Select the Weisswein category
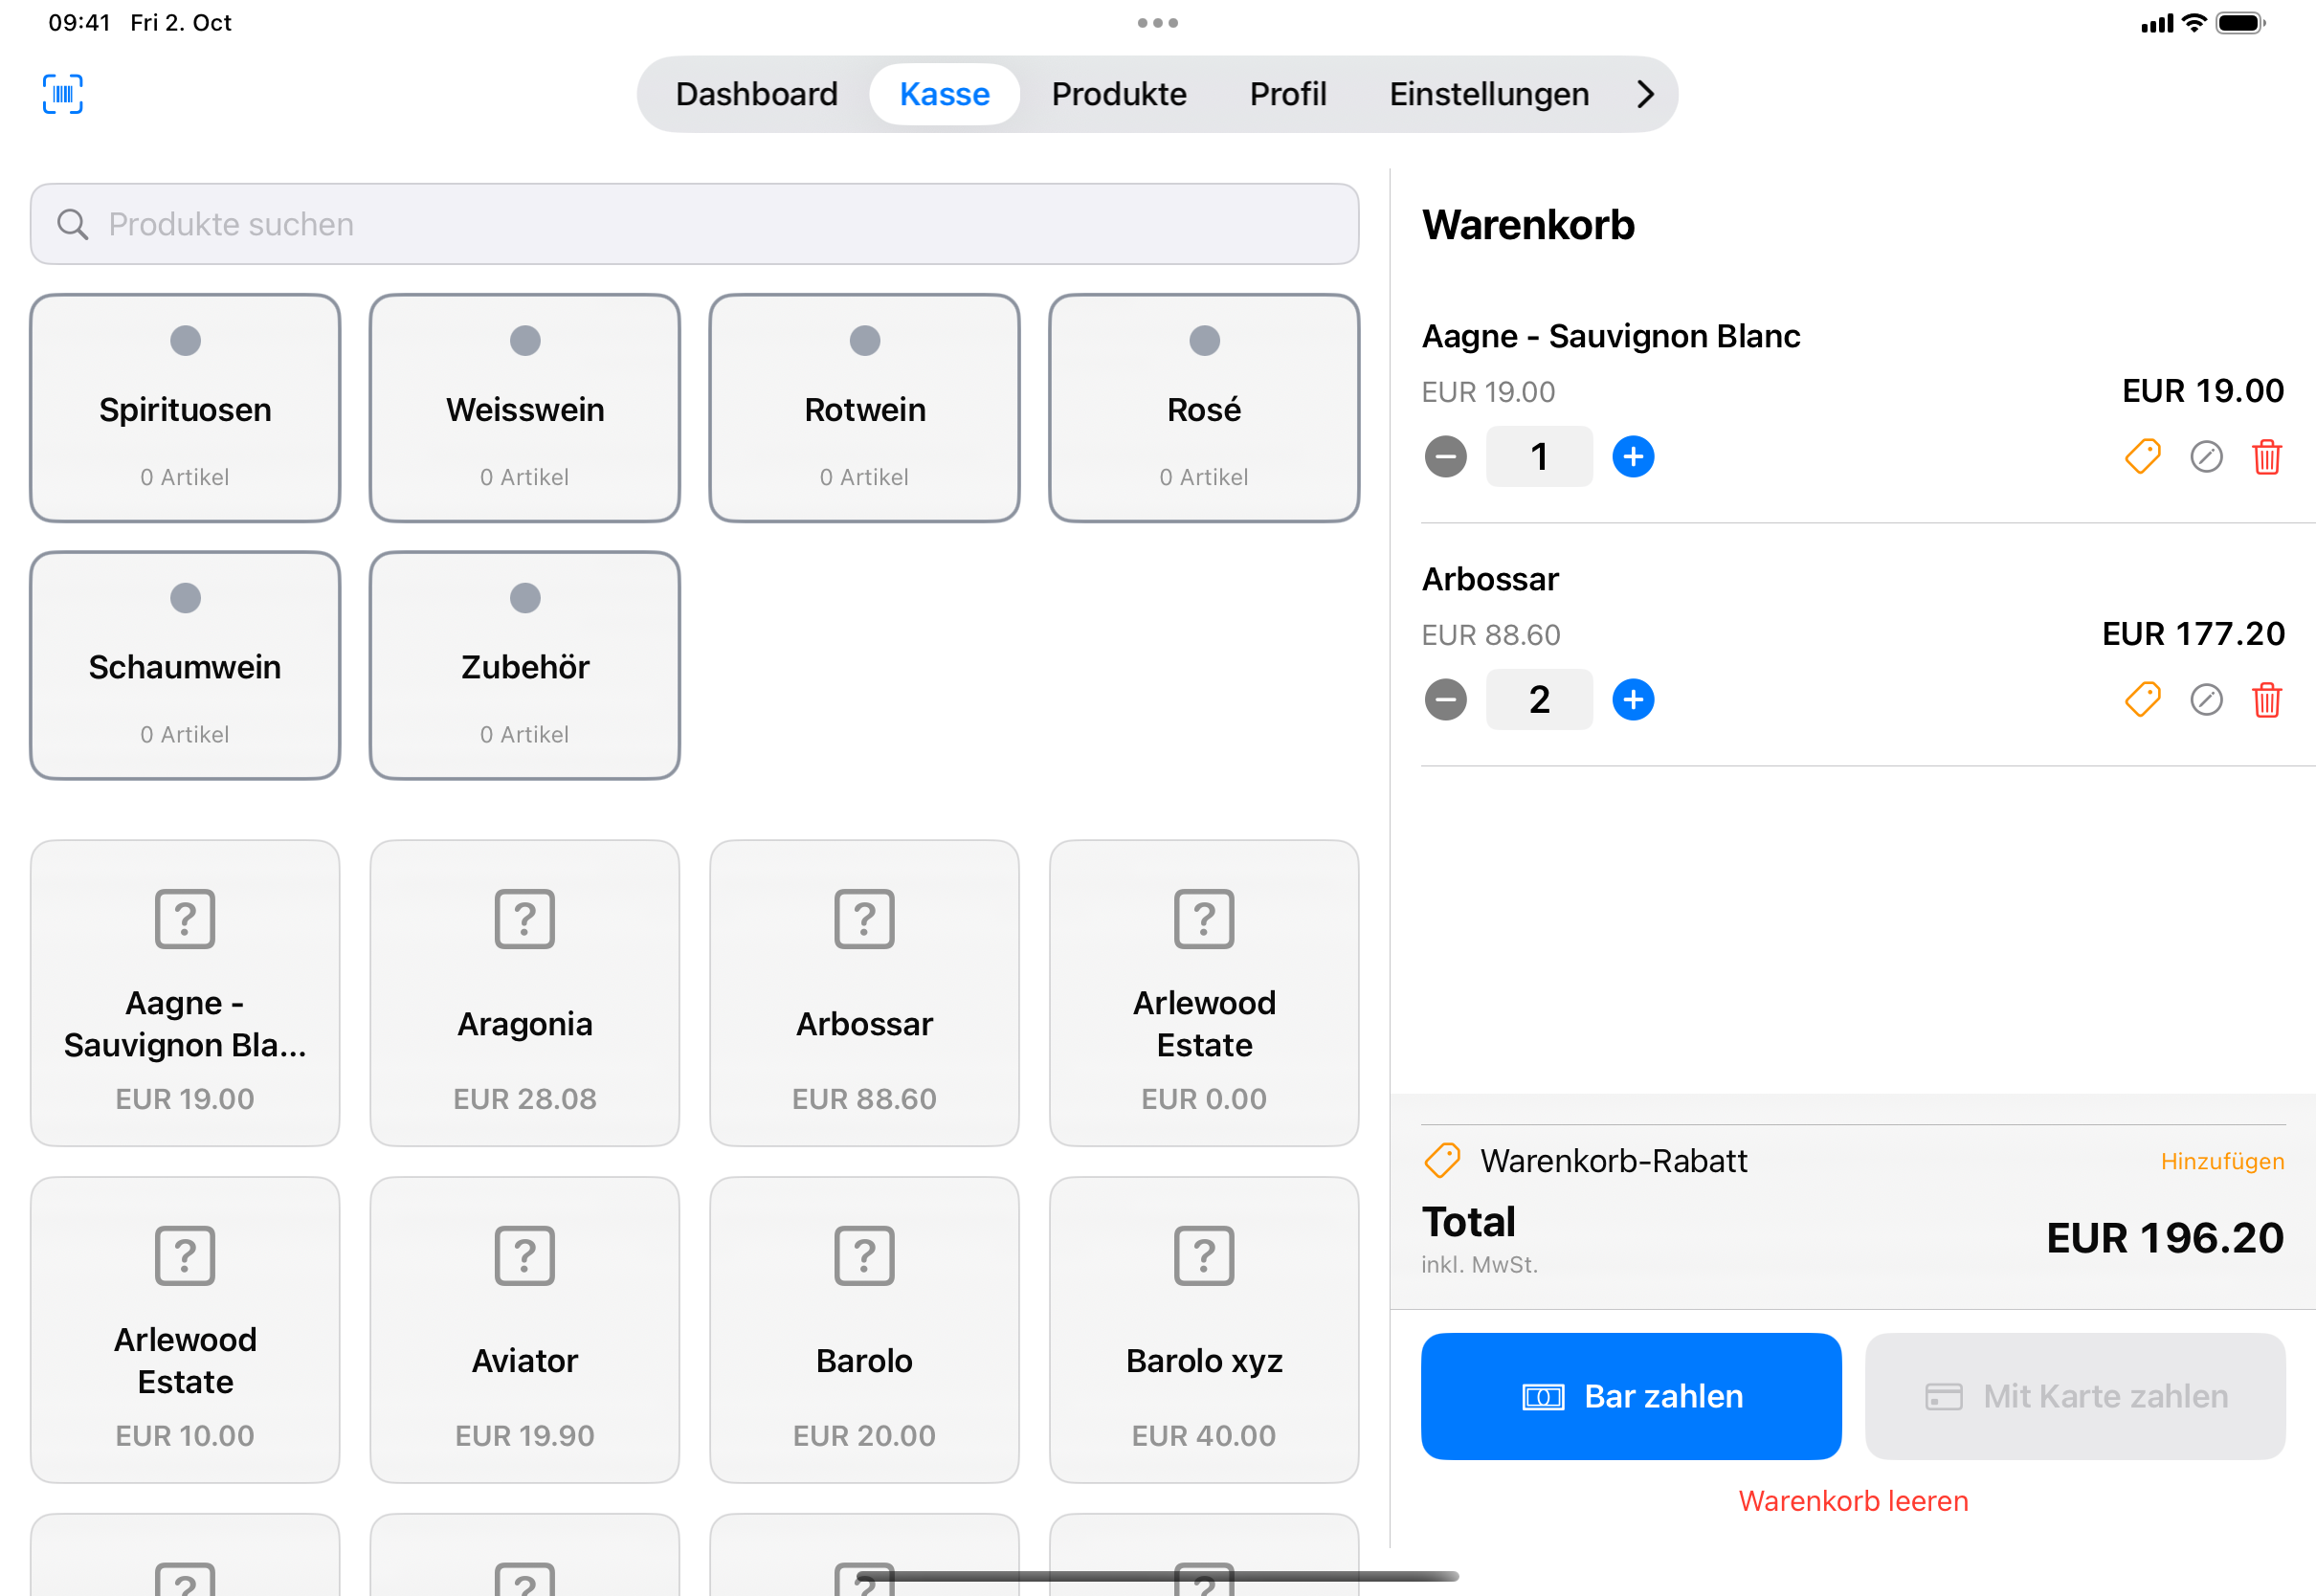Screen dimensions: 2316x1596 (x=524, y=408)
